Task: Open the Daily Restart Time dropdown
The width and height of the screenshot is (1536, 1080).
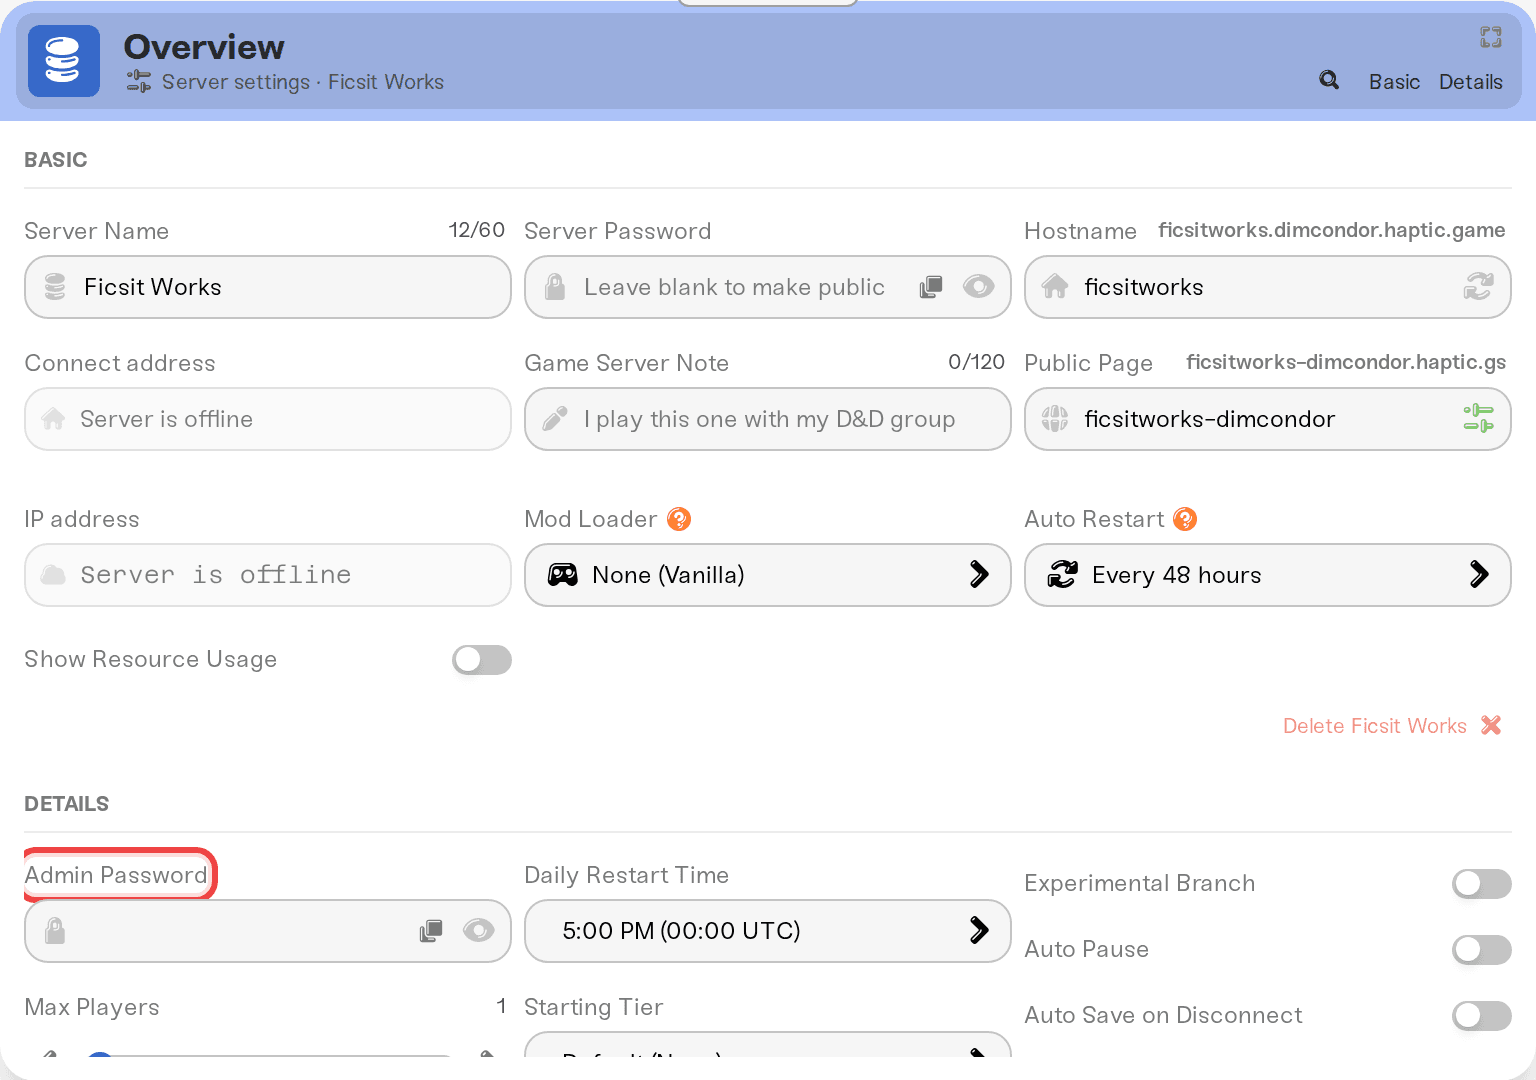Action: (x=768, y=931)
